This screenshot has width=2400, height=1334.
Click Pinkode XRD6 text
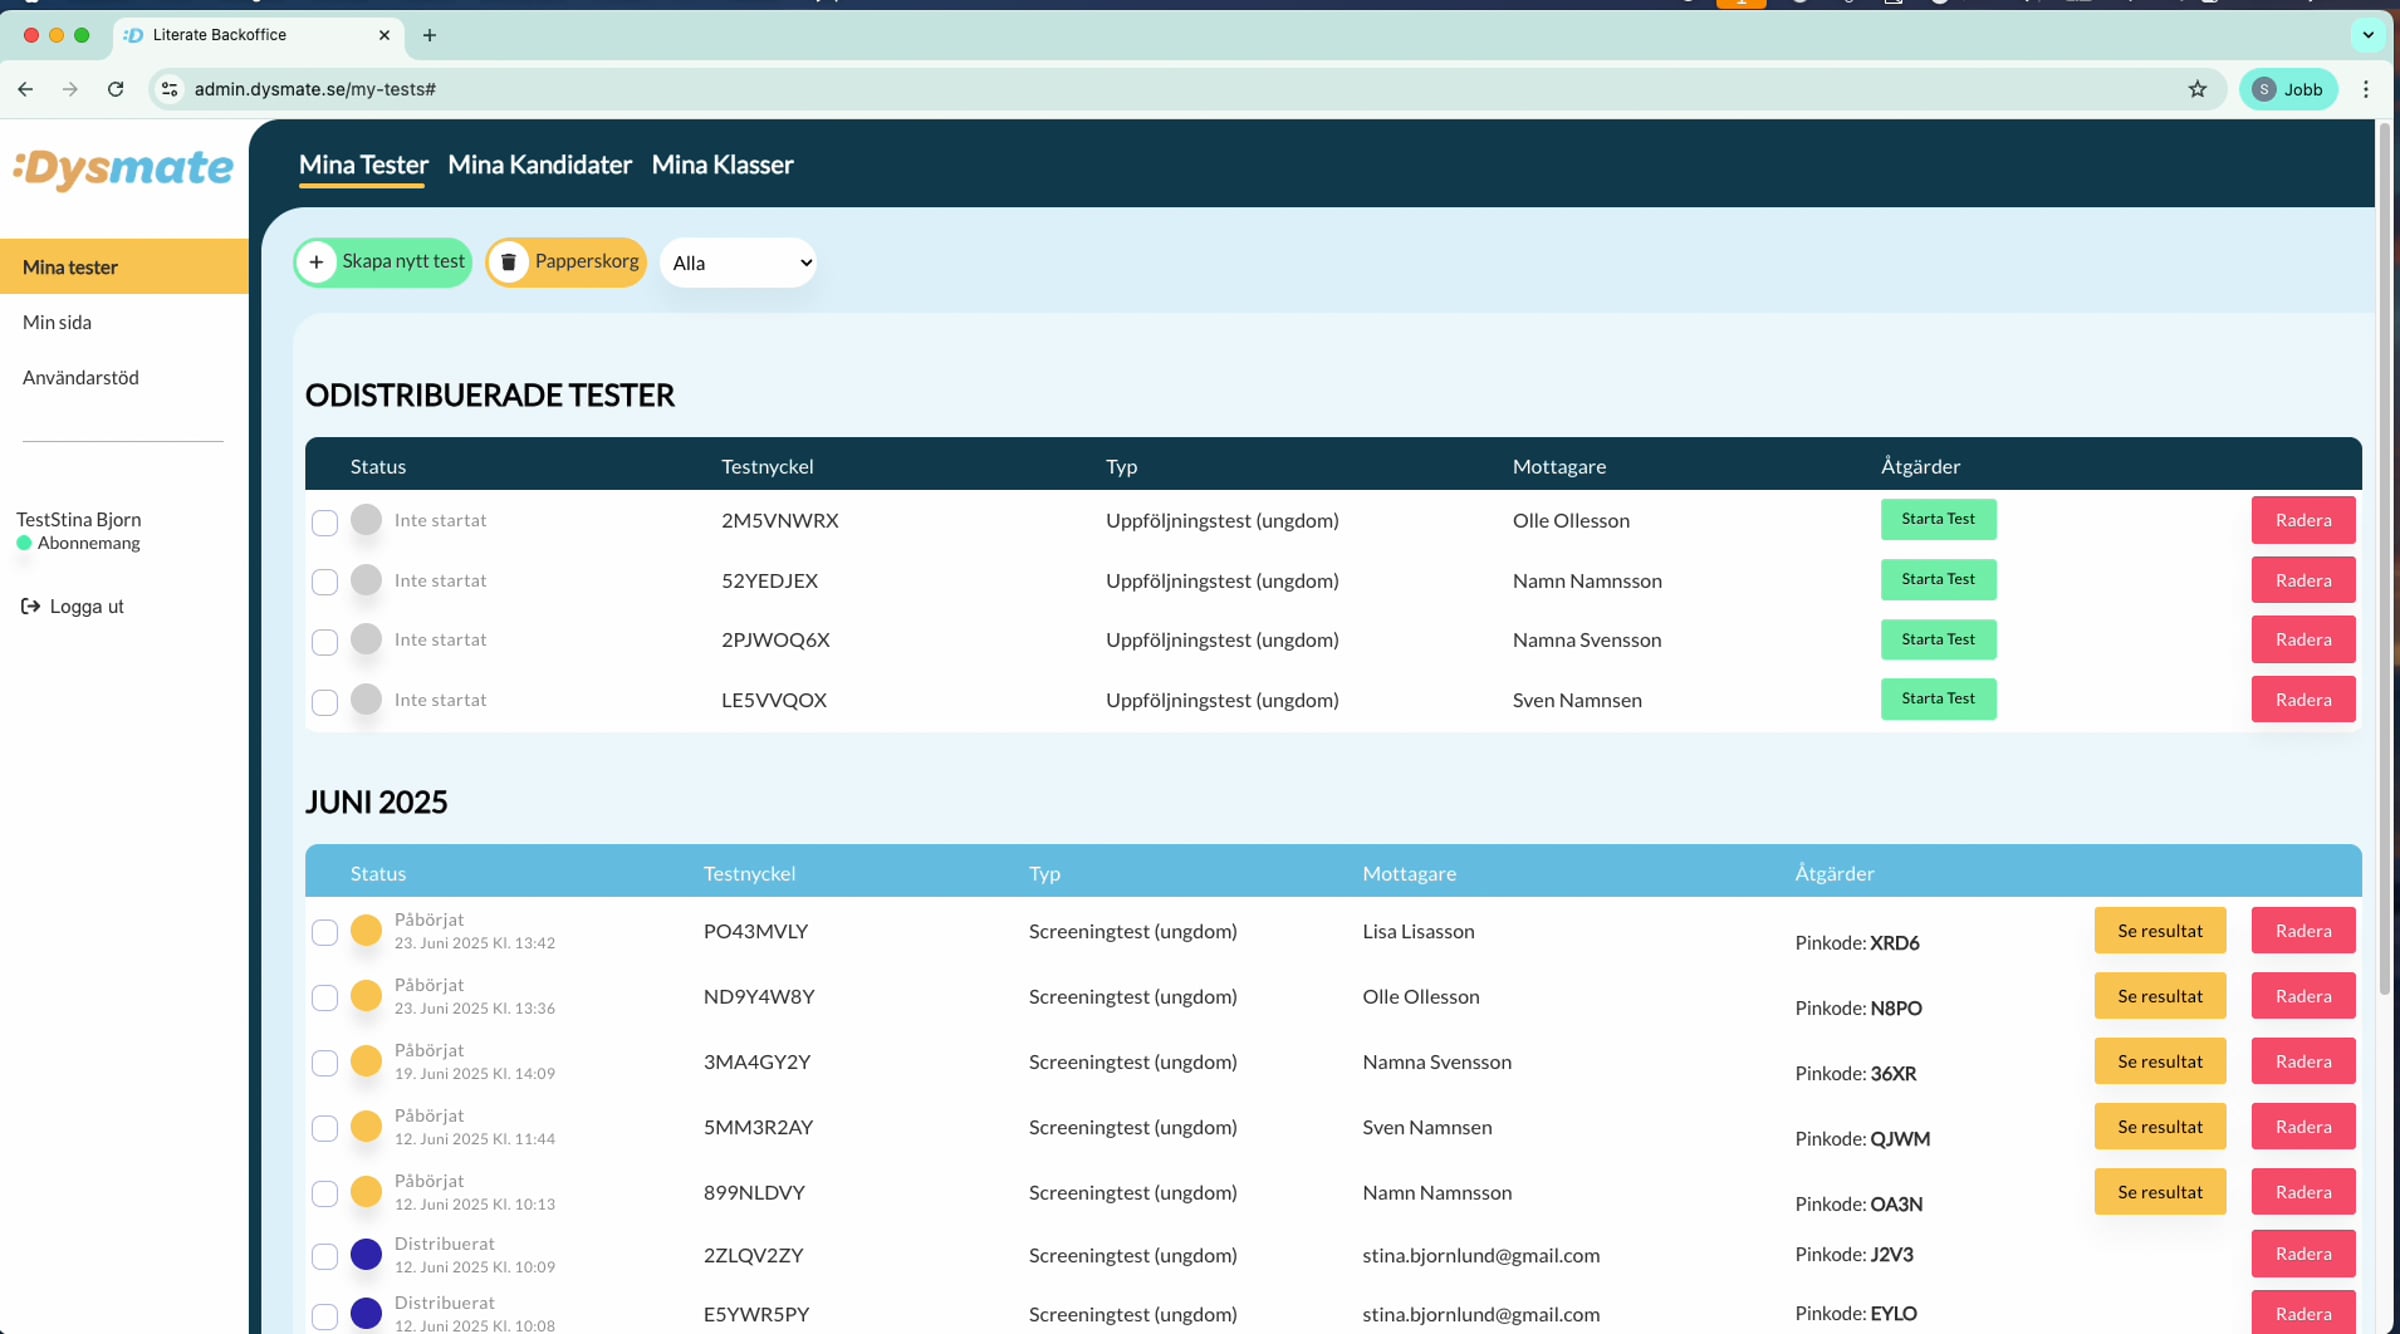[x=1857, y=943]
